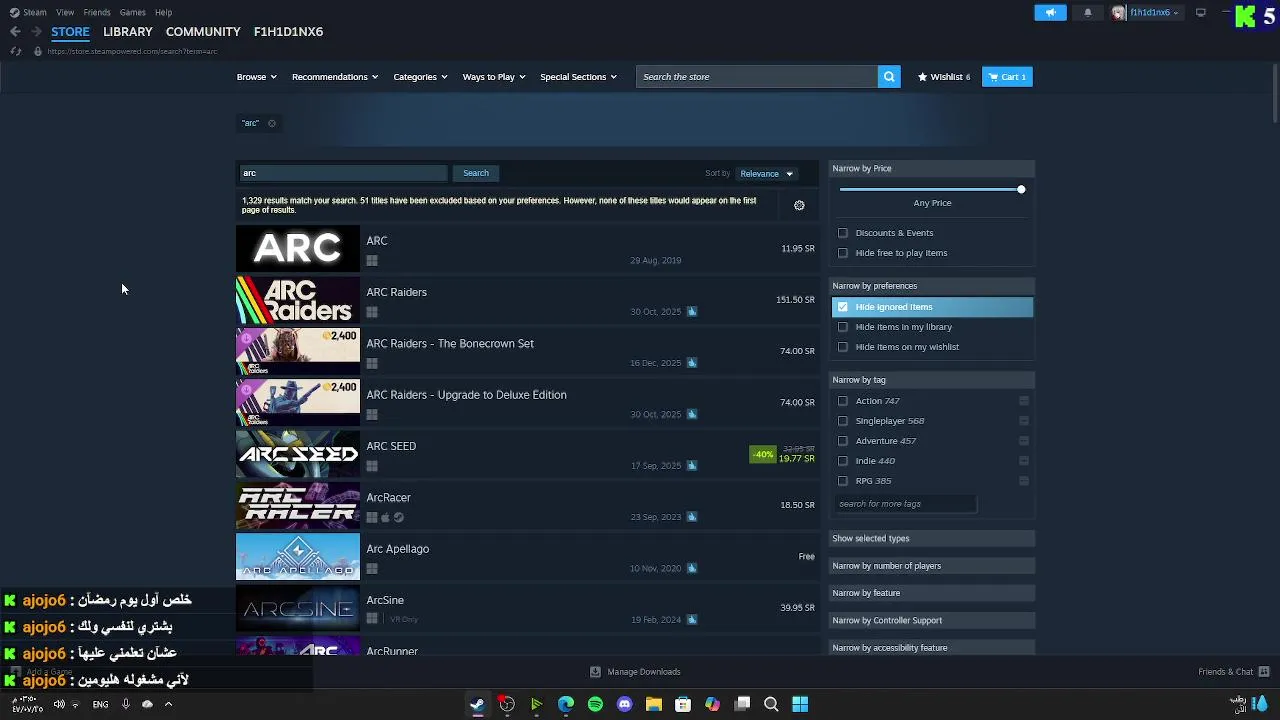Click Steam icon in the taskbar
The image size is (1280, 720).
477,704
